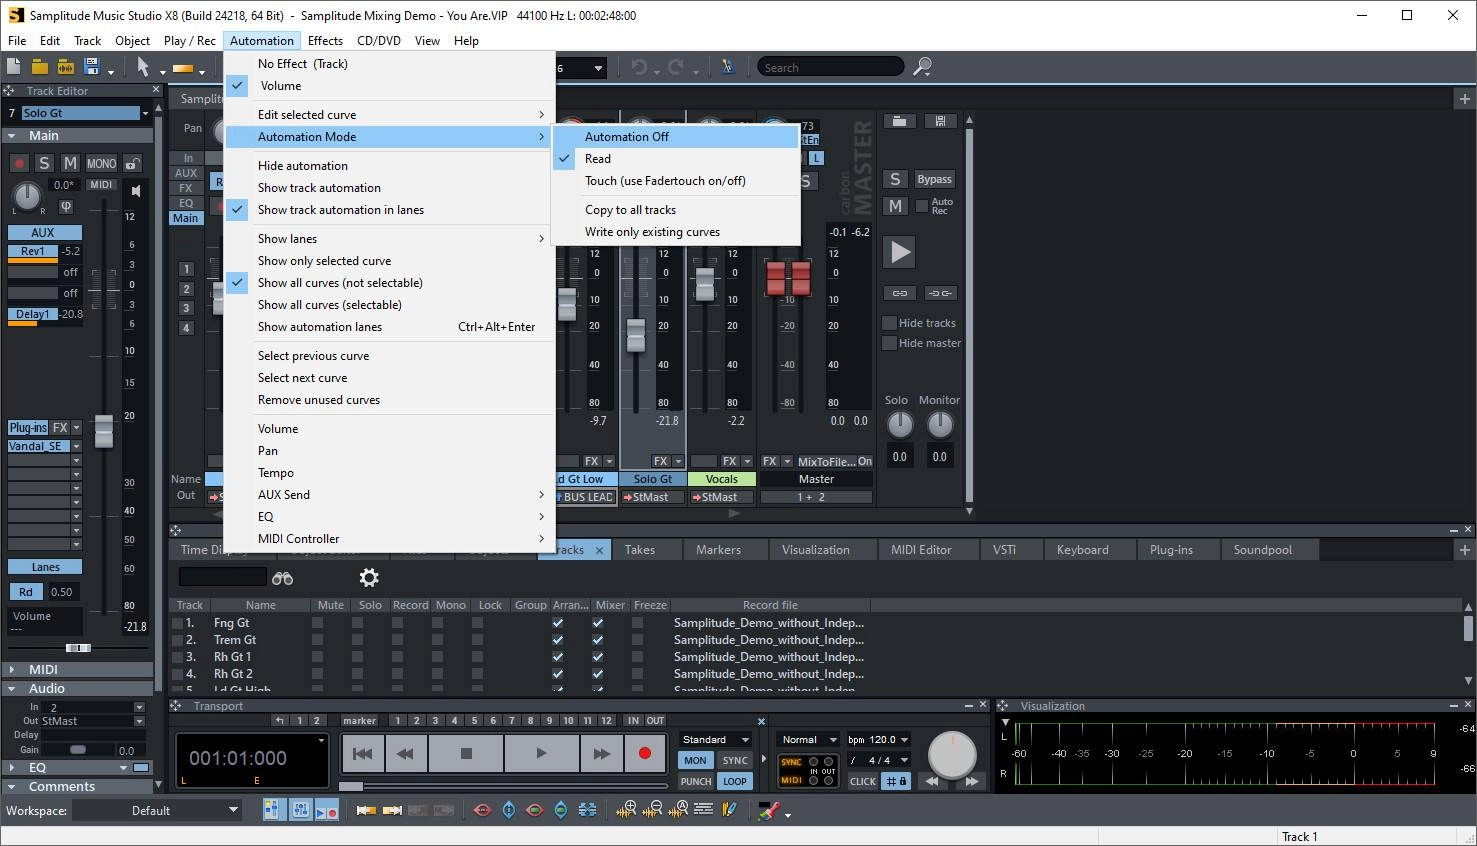Click the record/play mode icon in bottom toolbar
This screenshot has height=846, width=1477.
[x=326, y=810]
